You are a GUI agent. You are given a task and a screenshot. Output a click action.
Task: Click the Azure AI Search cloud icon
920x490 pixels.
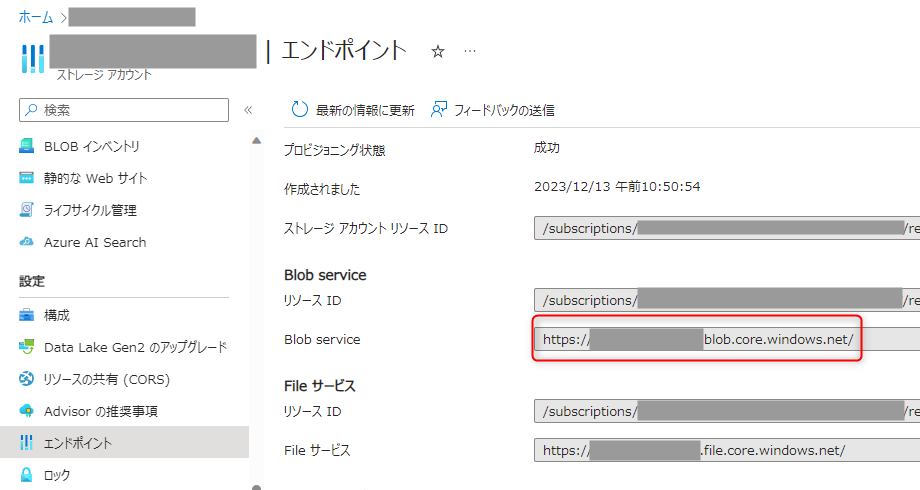(x=26, y=242)
